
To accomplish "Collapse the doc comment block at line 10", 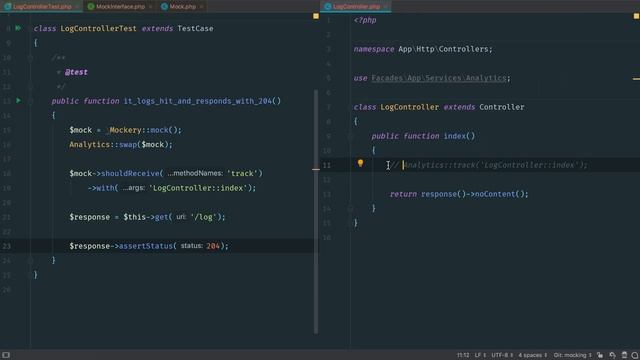I will click(31, 58).
